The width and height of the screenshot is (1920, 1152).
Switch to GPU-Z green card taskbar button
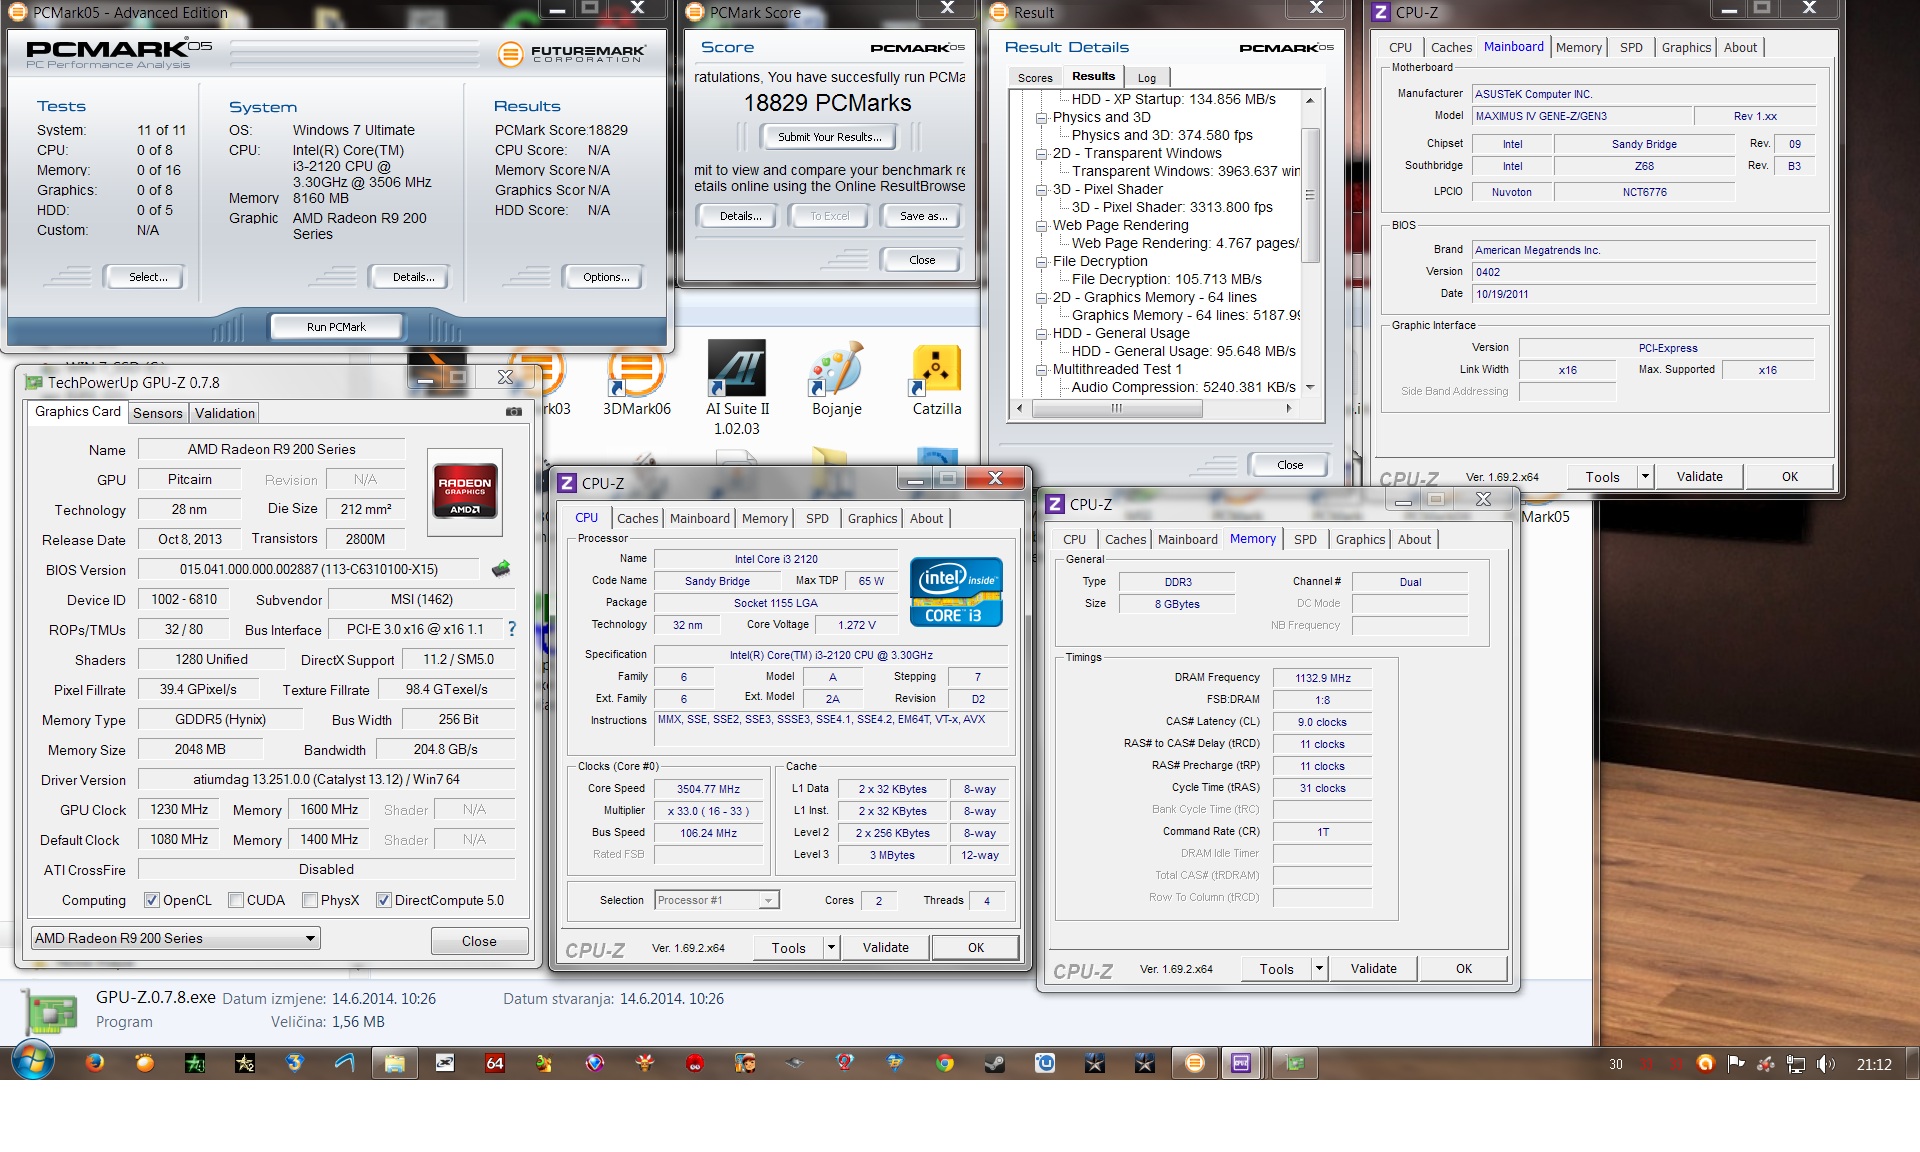point(1295,1063)
